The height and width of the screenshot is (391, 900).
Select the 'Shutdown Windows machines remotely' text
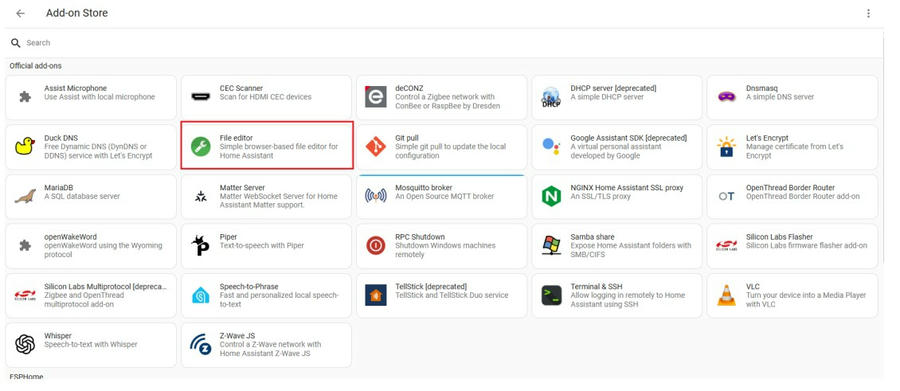(445, 250)
